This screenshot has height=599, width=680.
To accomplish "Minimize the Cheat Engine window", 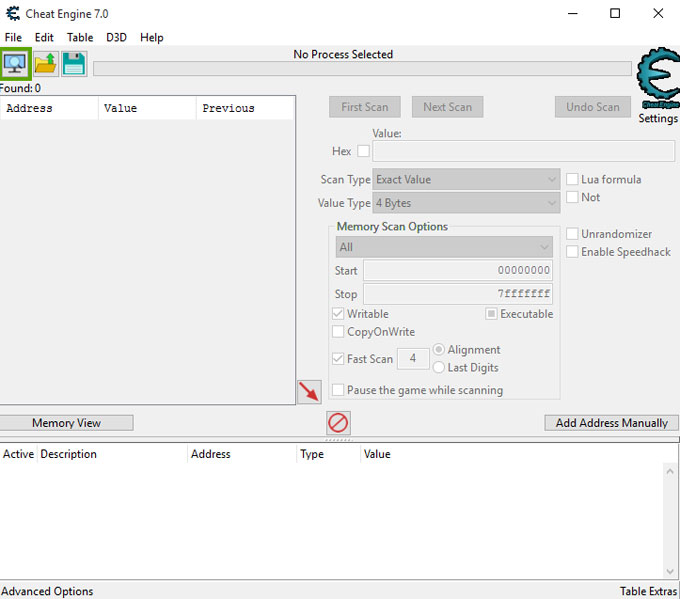I will pos(573,13).
